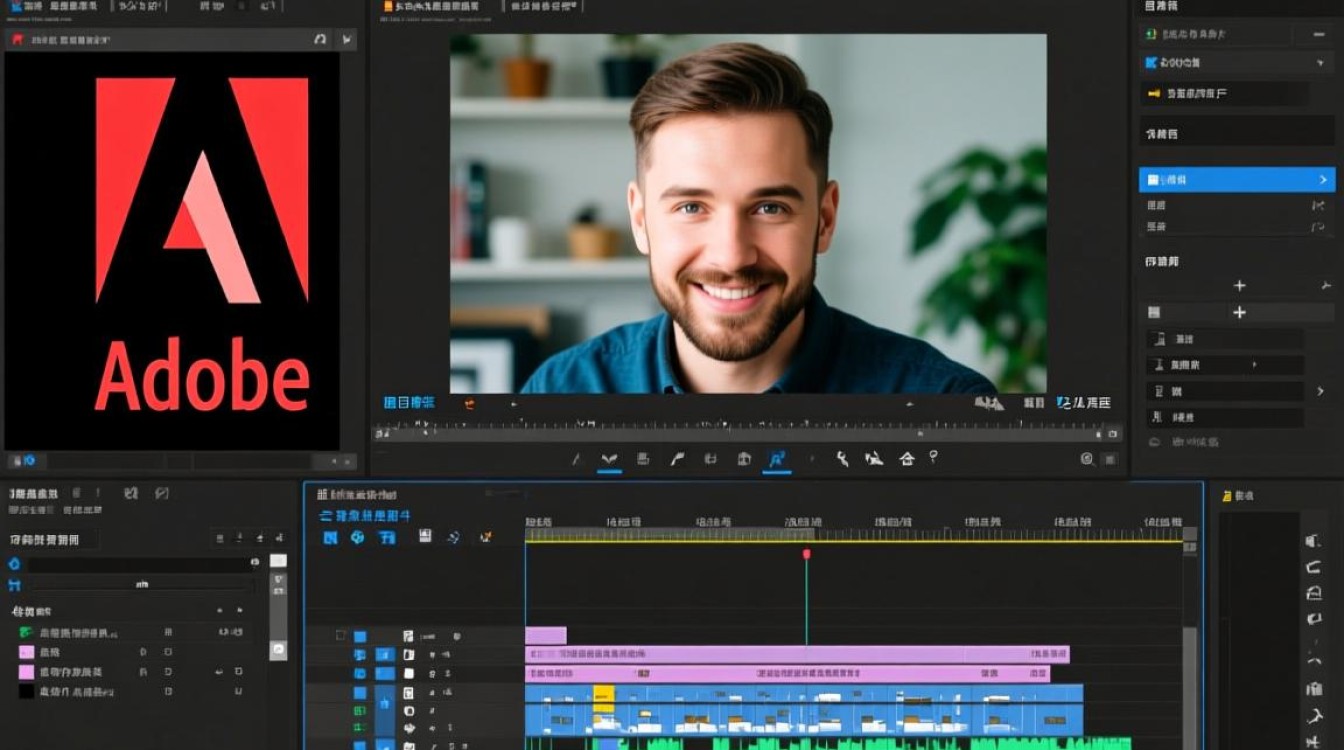Tick the empty checkbox on the top track header
The height and width of the screenshot is (750, 1344).
pos(341,636)
